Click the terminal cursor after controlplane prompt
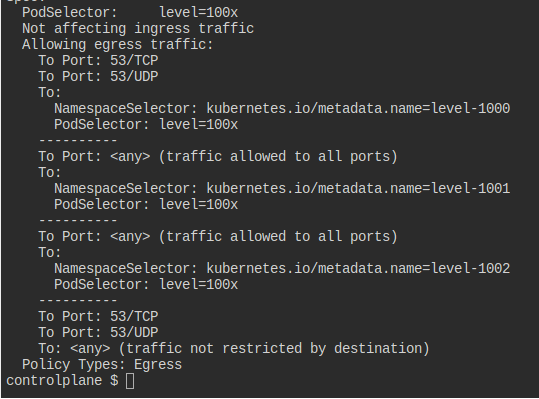Screen dimensions: 539x399 (130, 381)
